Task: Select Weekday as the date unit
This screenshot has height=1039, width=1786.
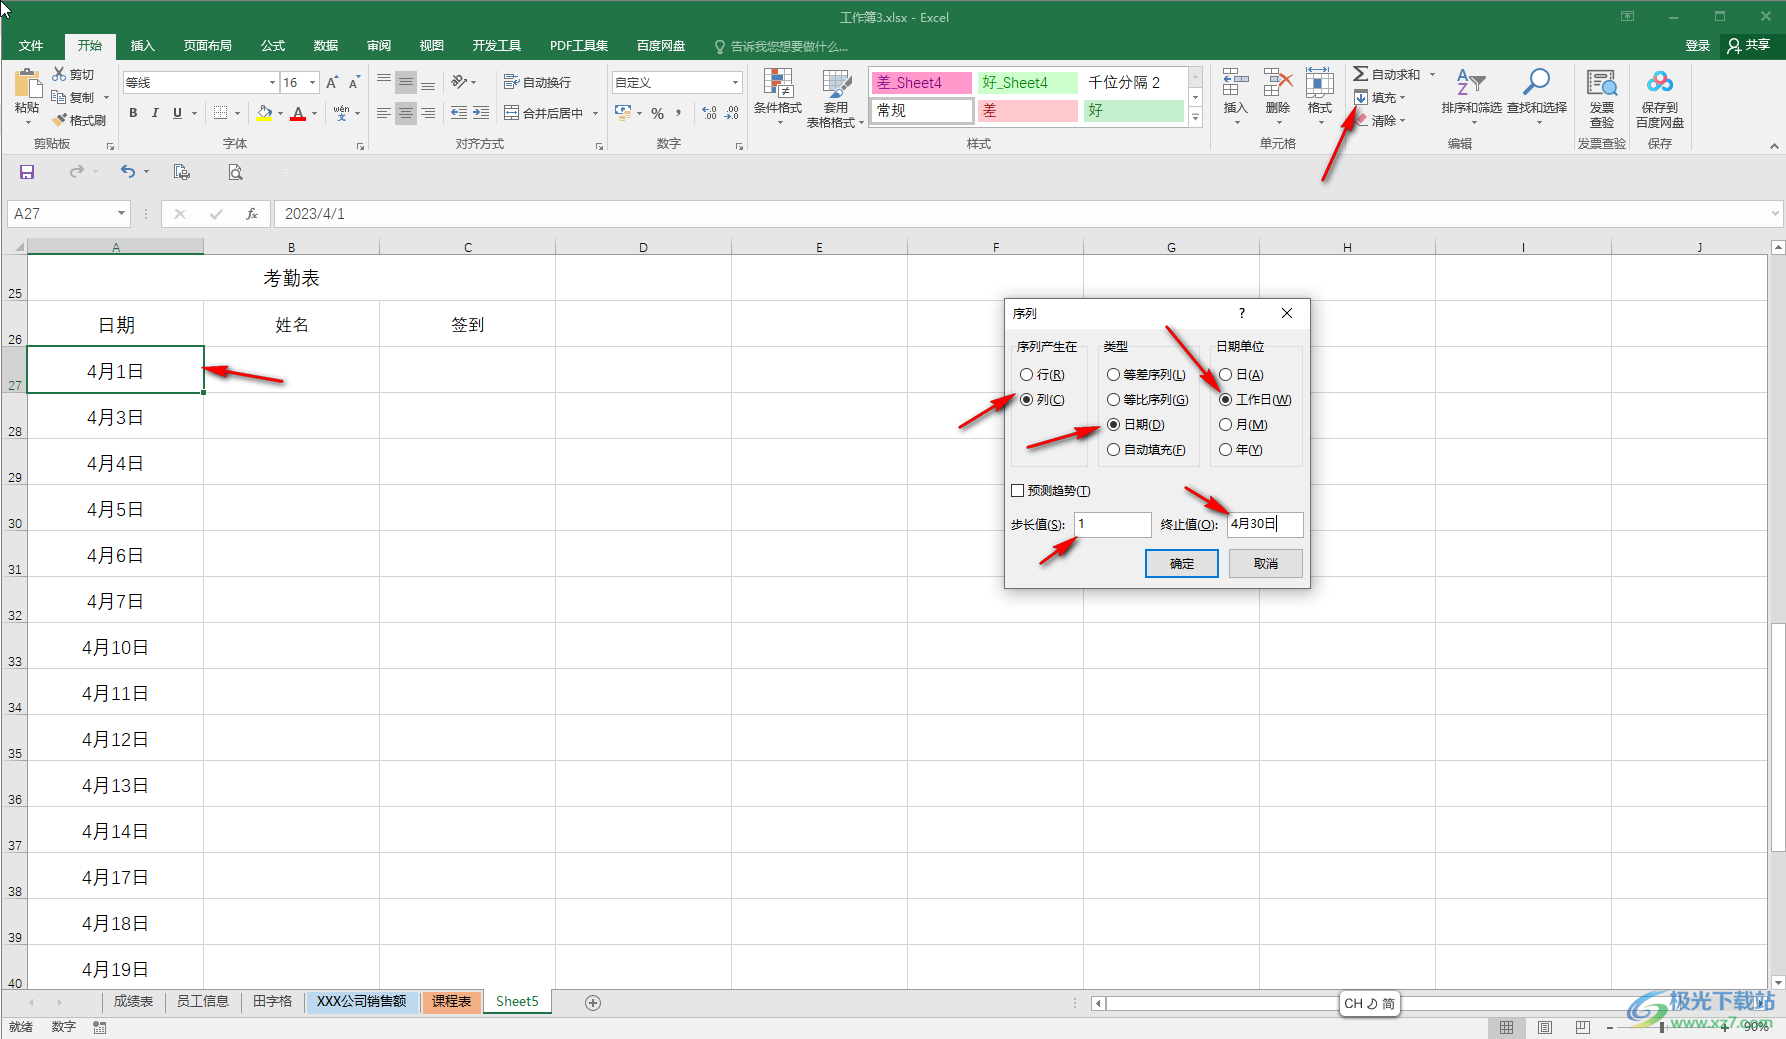Action: coord(1225,400)
